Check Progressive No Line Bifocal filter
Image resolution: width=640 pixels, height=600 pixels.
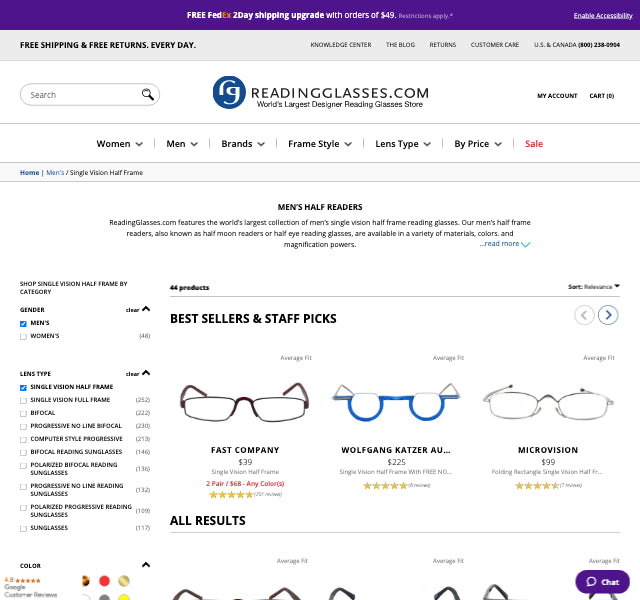tap(23, 427)
